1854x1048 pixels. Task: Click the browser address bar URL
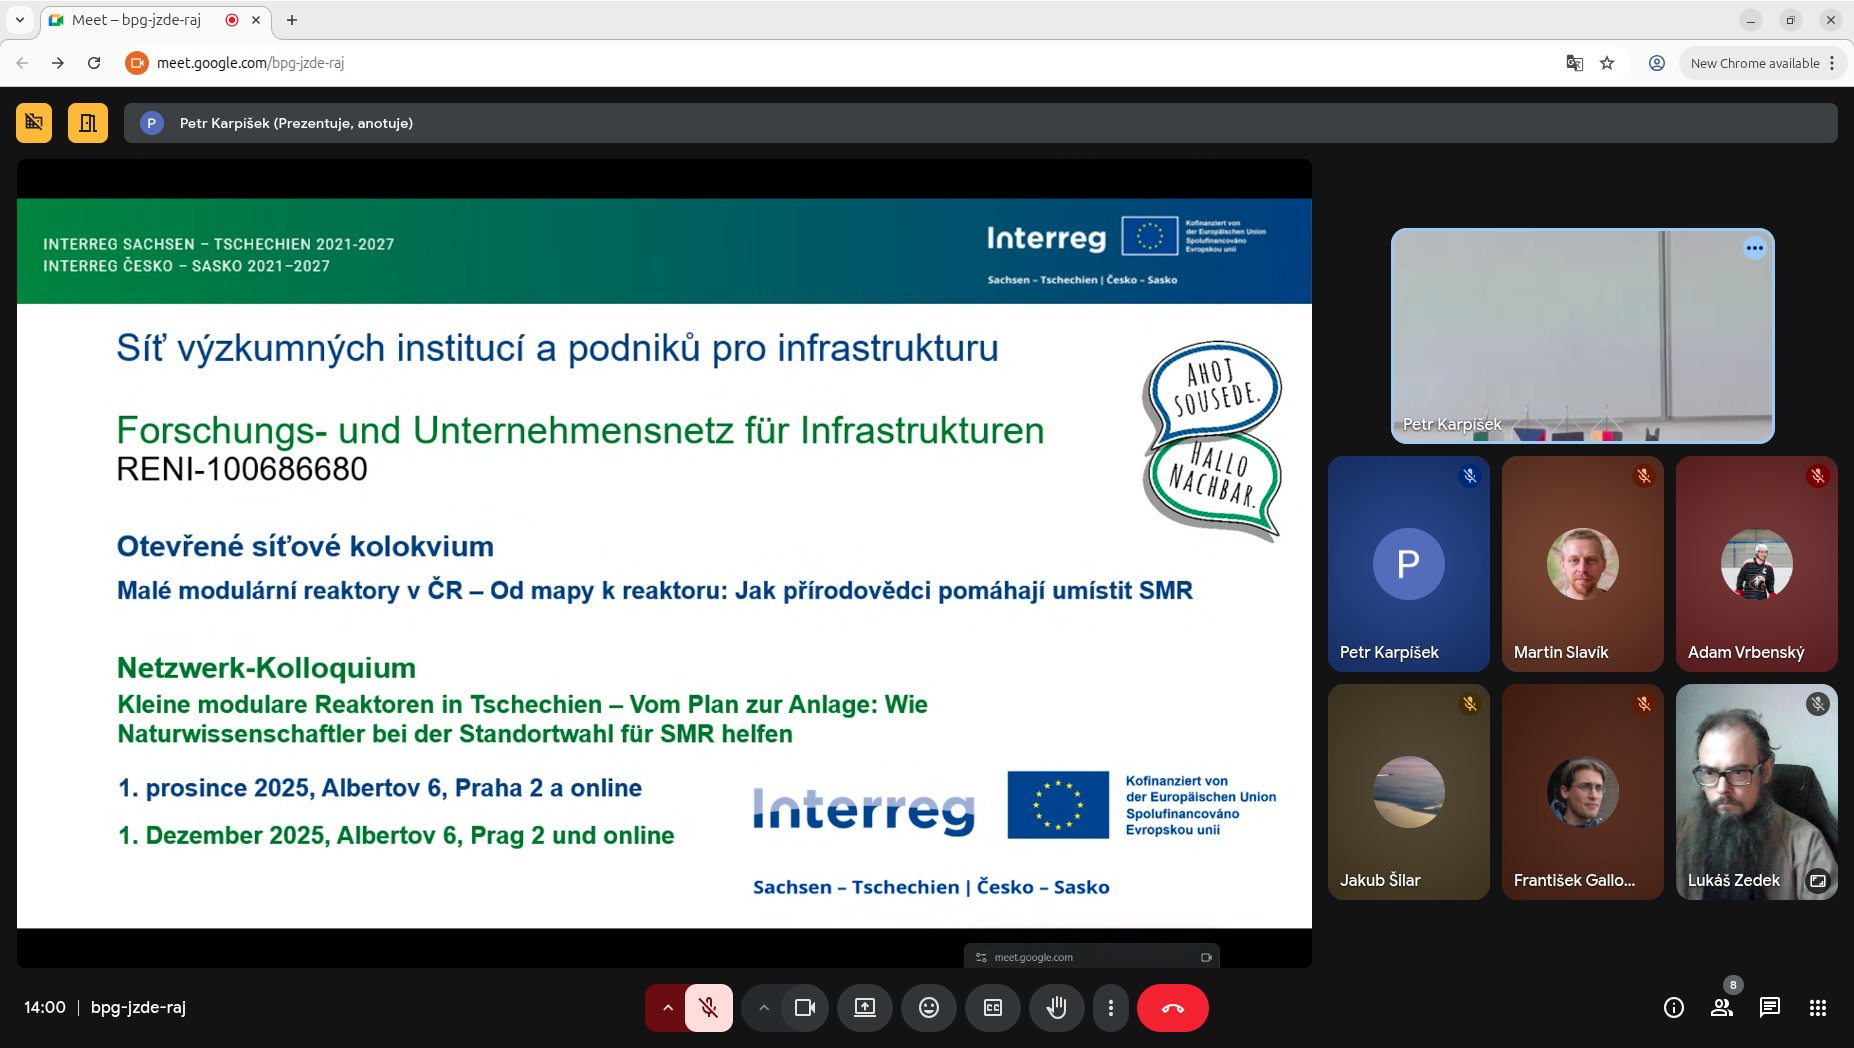[250, 63]
